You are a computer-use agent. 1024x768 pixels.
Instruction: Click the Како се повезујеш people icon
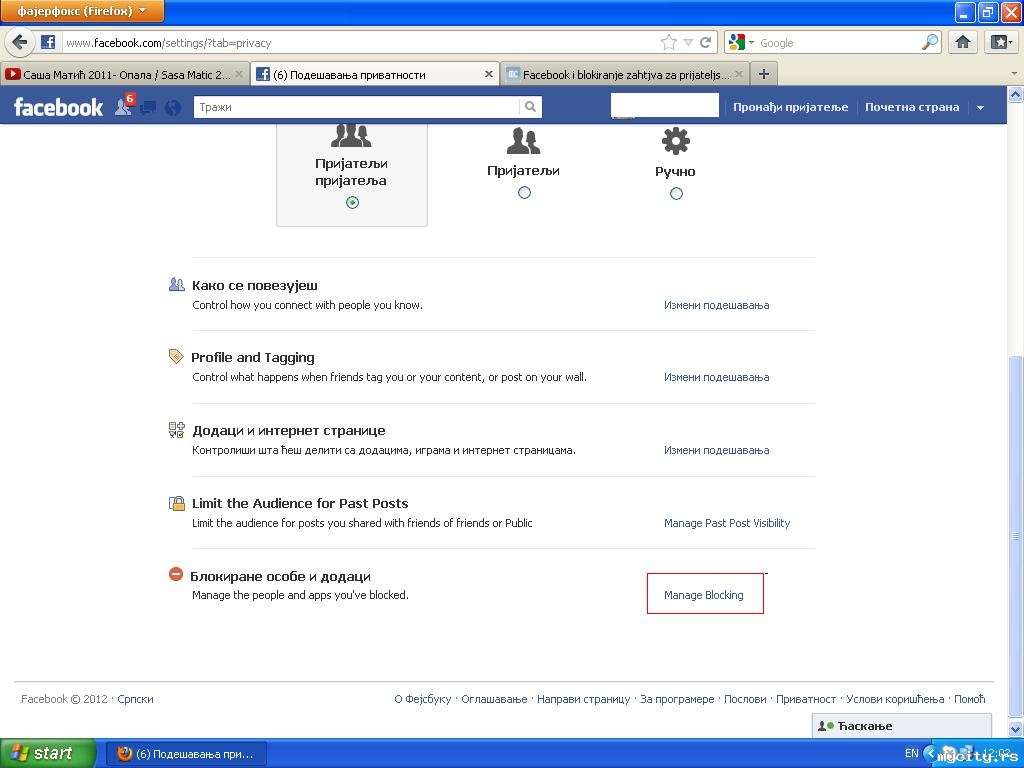(x=176, y=284)
